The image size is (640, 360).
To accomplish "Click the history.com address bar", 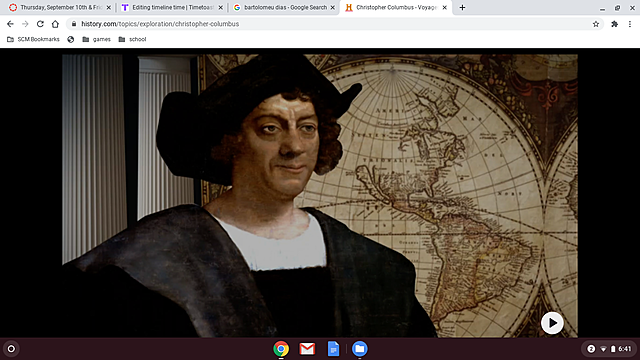I will coord(335,24).
